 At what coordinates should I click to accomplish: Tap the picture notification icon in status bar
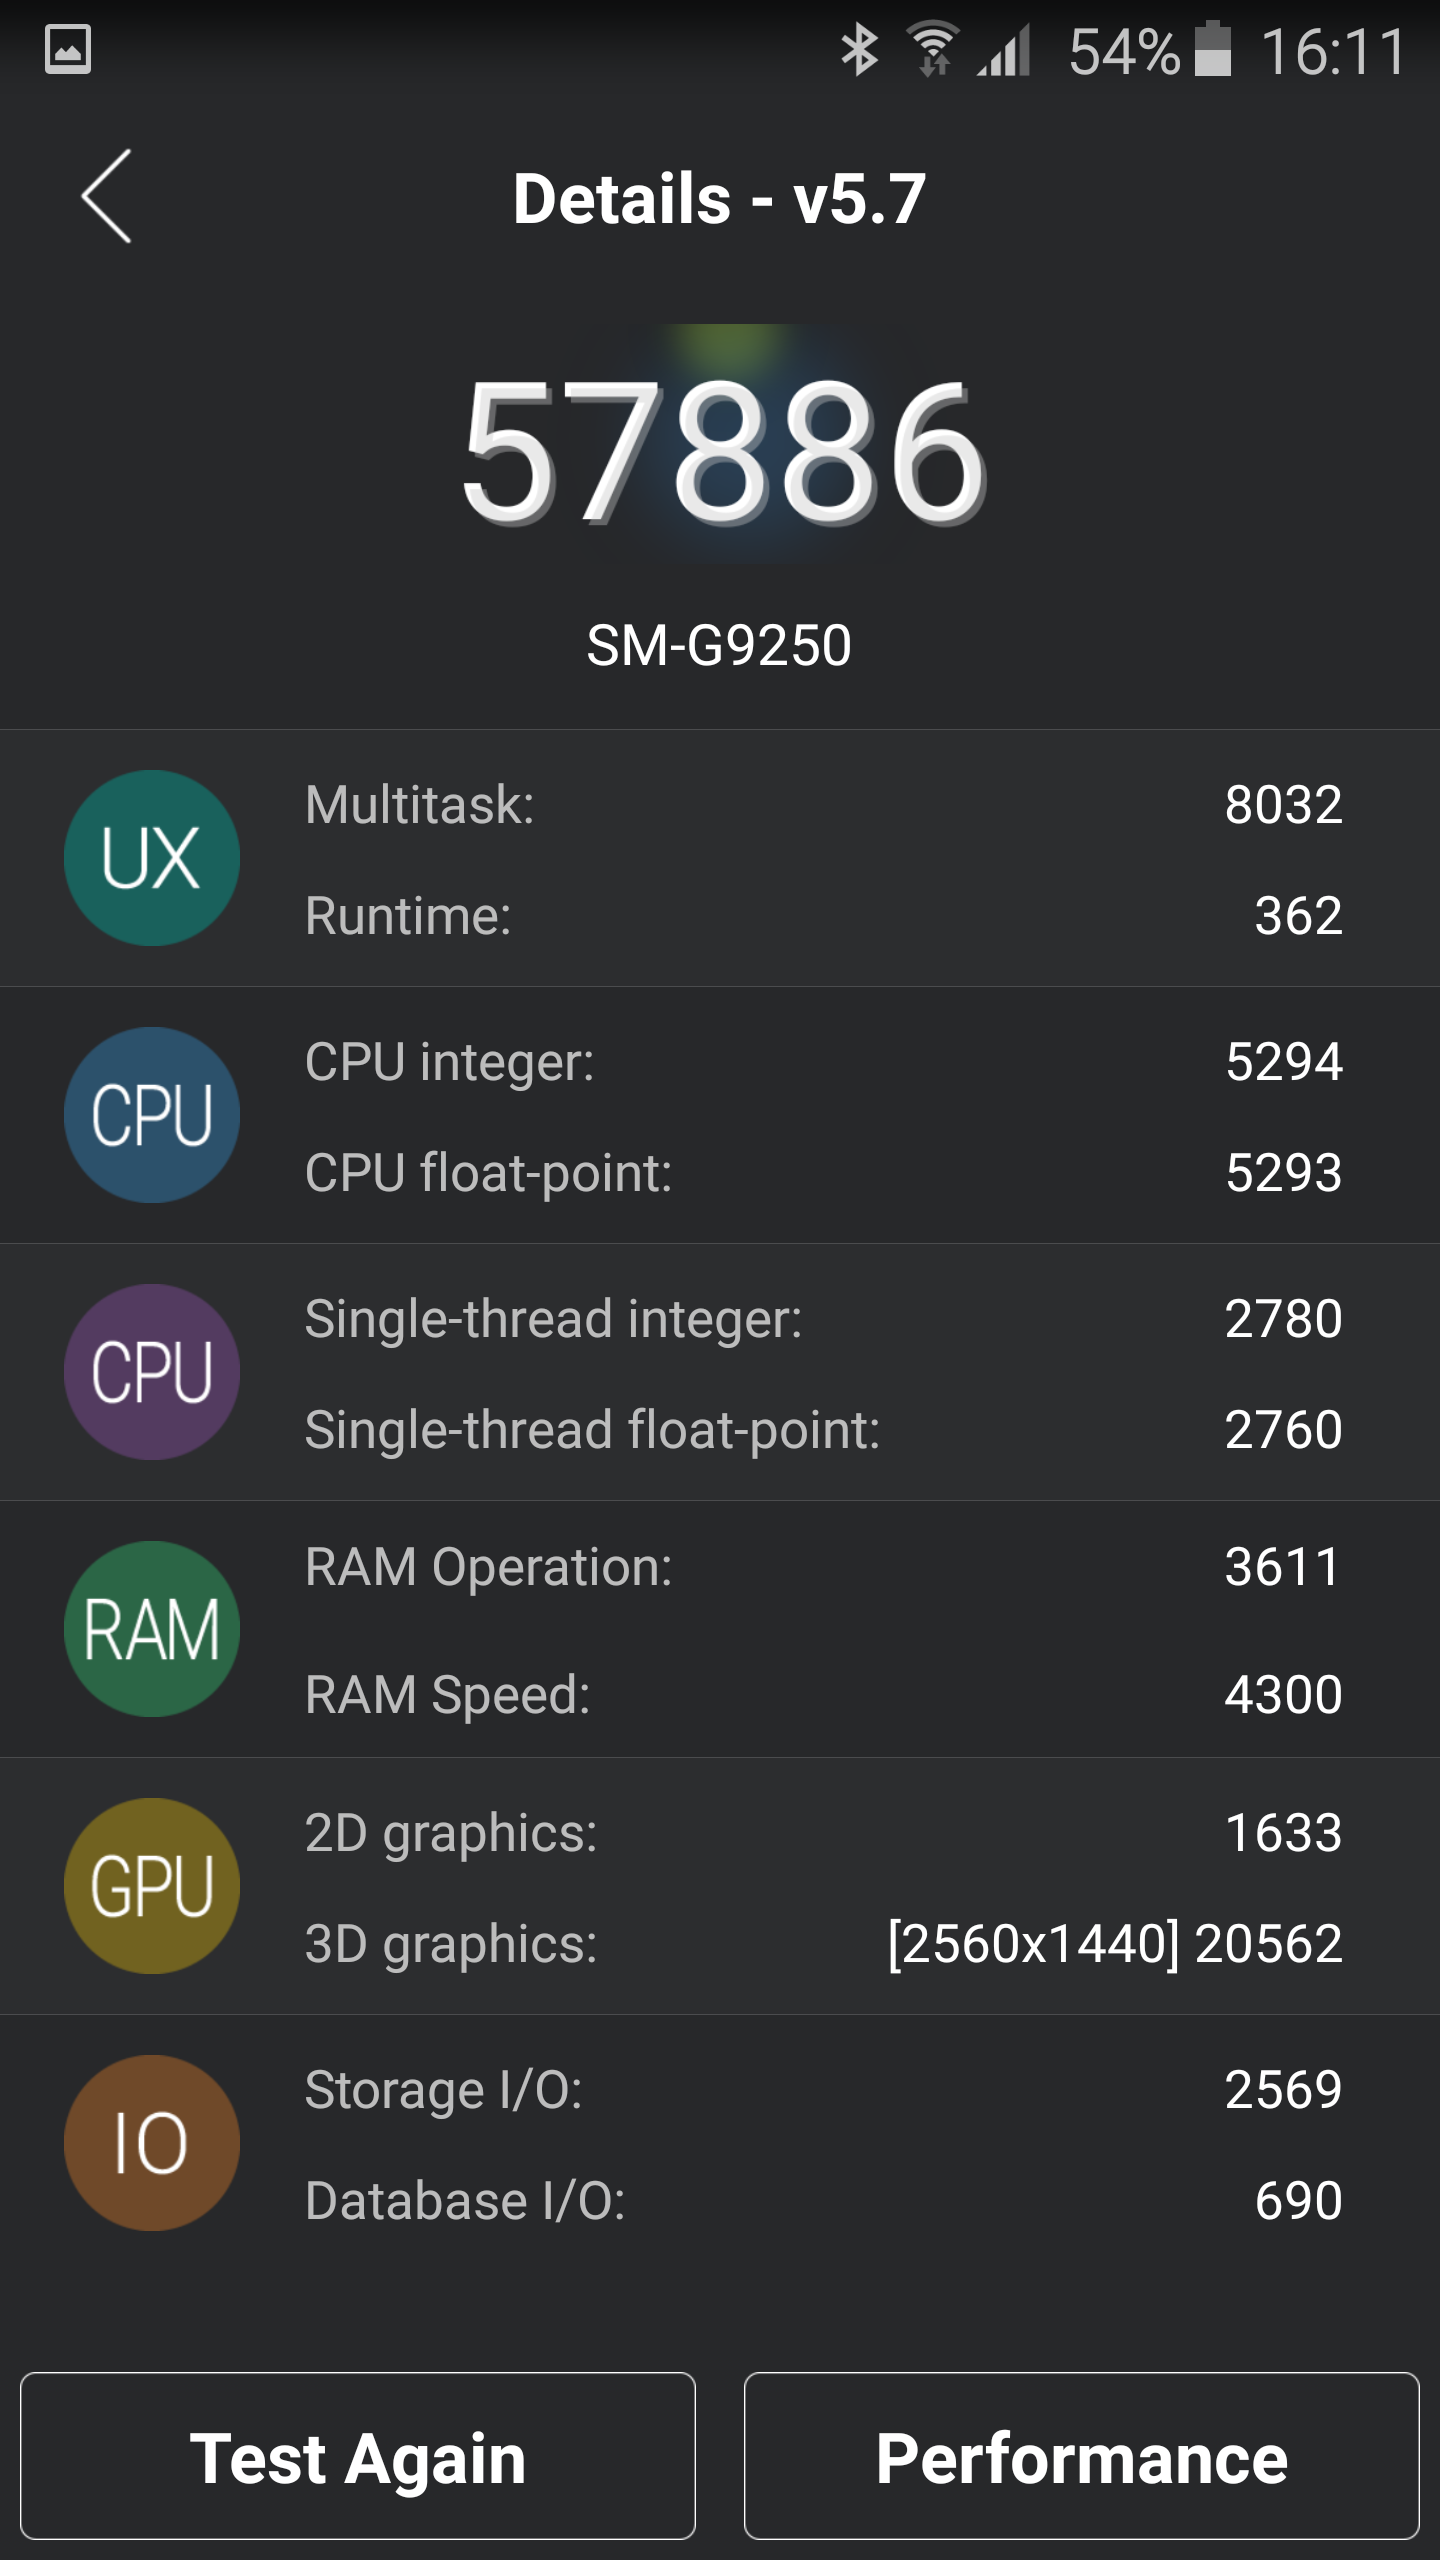point(68,50)
